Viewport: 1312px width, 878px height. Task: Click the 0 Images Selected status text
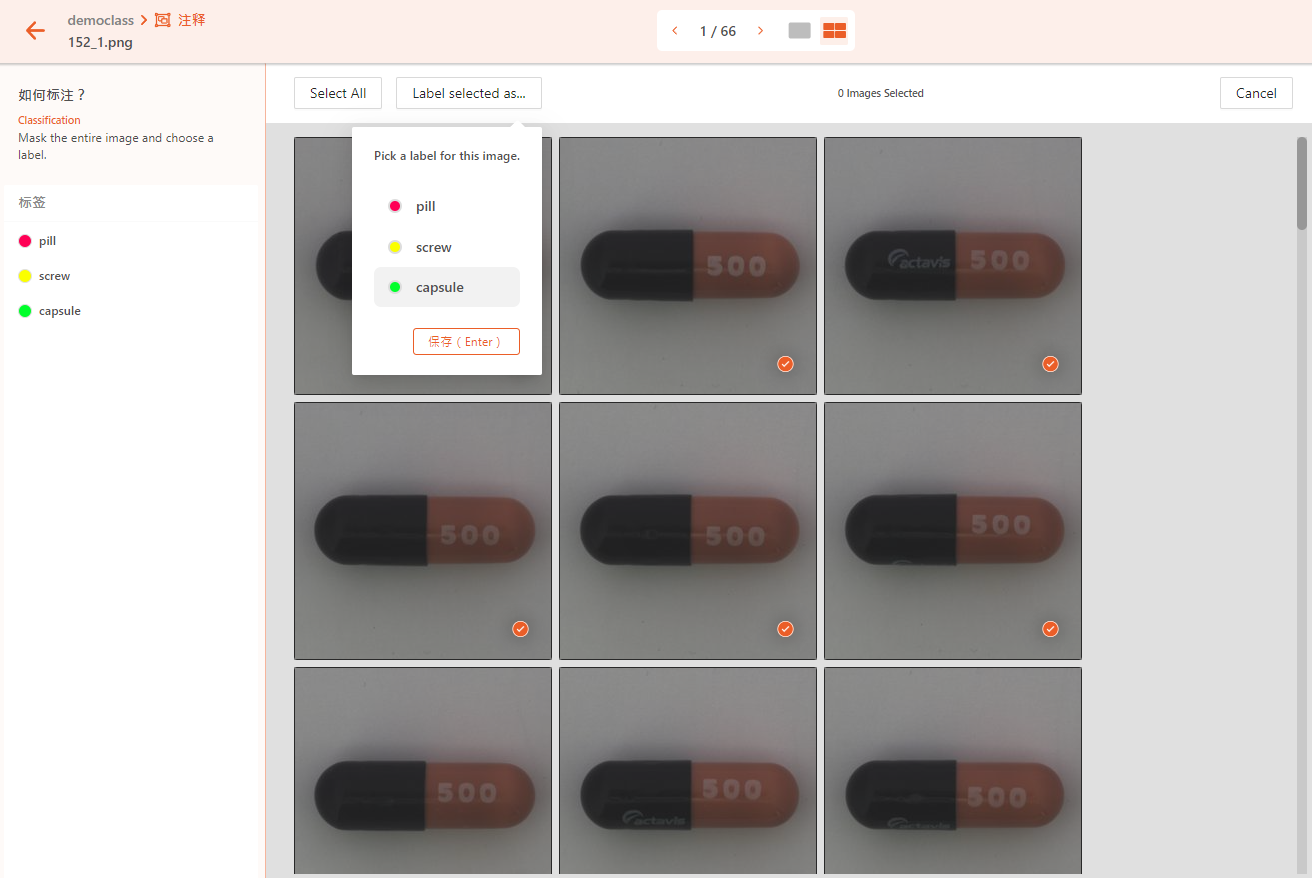coord(881,93)
